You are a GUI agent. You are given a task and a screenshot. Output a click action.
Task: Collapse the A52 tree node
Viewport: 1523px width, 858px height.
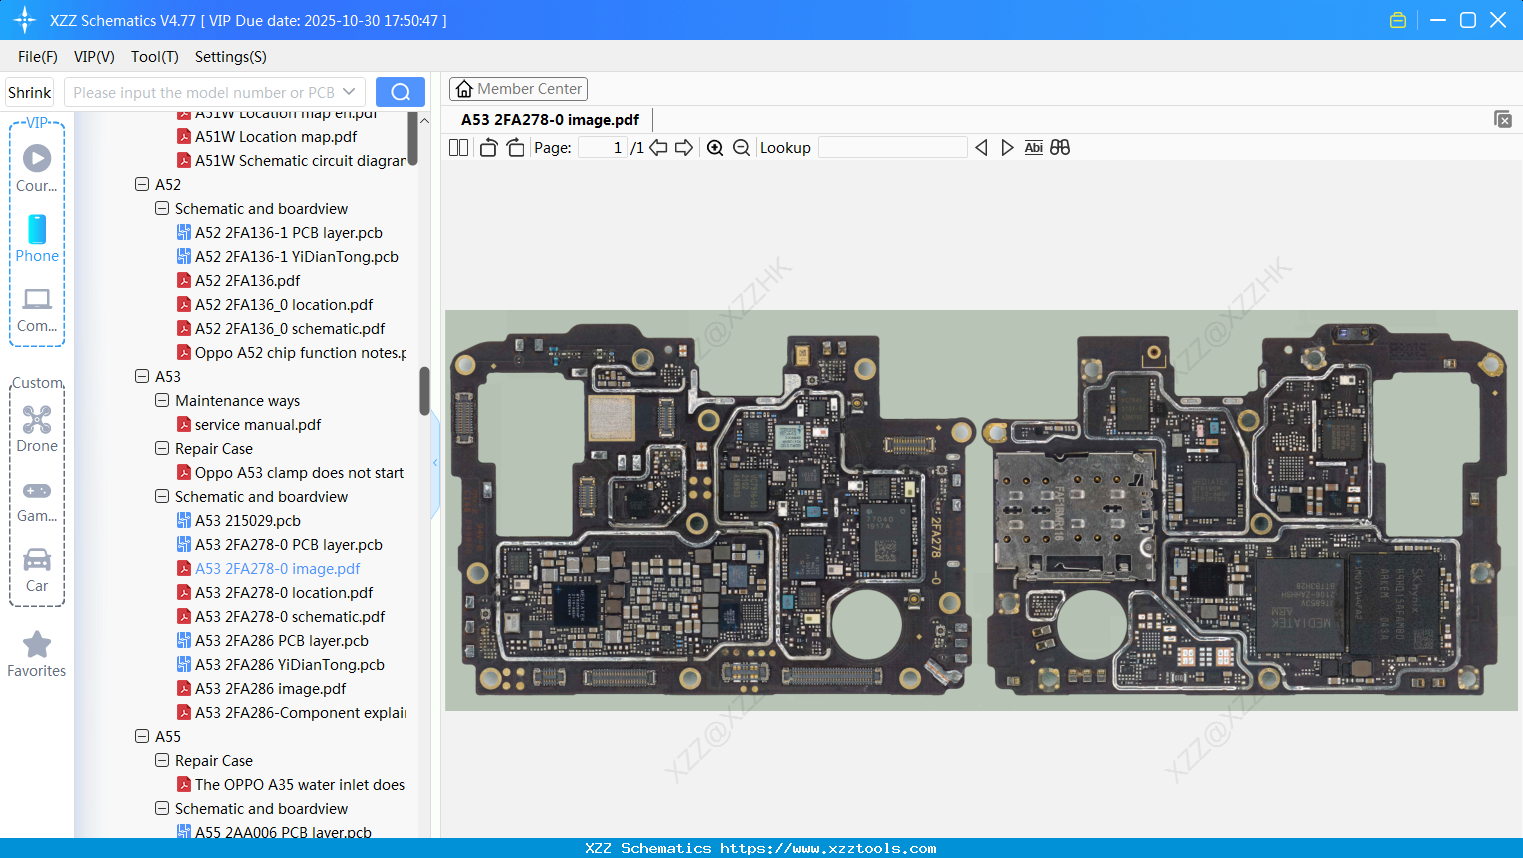tap(142, 185)
